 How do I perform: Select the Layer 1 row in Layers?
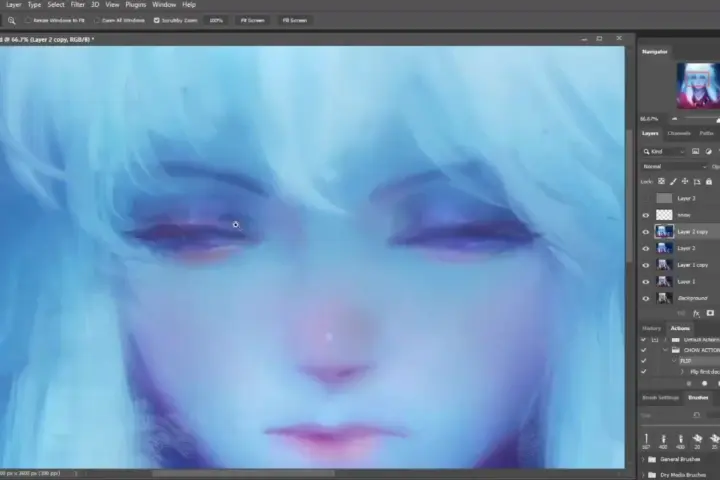coord(681,282)
